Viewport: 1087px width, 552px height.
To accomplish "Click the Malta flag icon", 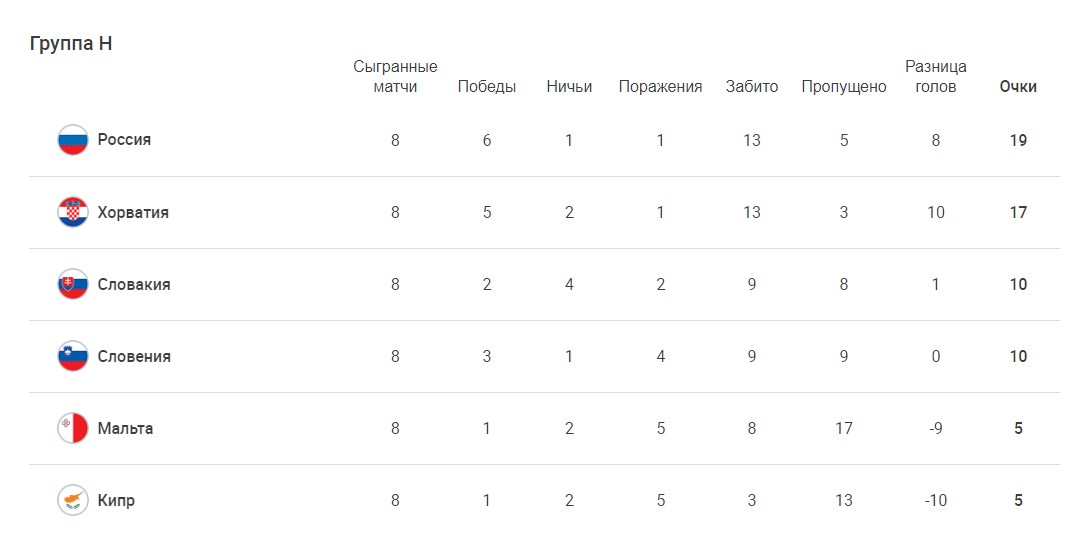I will pyautogui.click(x=73, y=428).
